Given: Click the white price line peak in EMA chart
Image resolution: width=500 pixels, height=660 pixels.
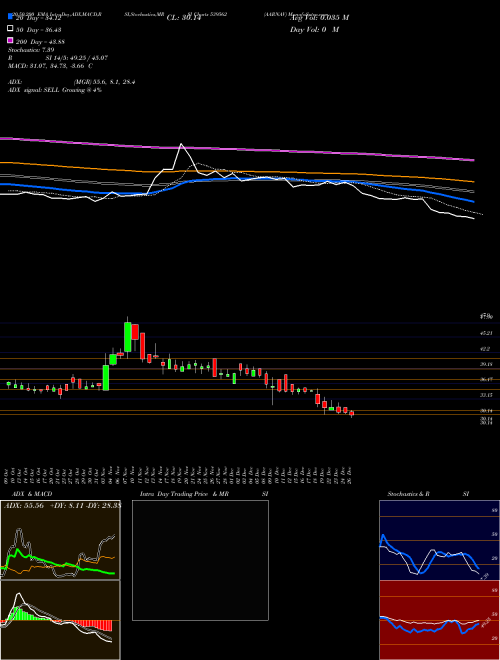Looking at the screenshot, I should click(181, 144).
